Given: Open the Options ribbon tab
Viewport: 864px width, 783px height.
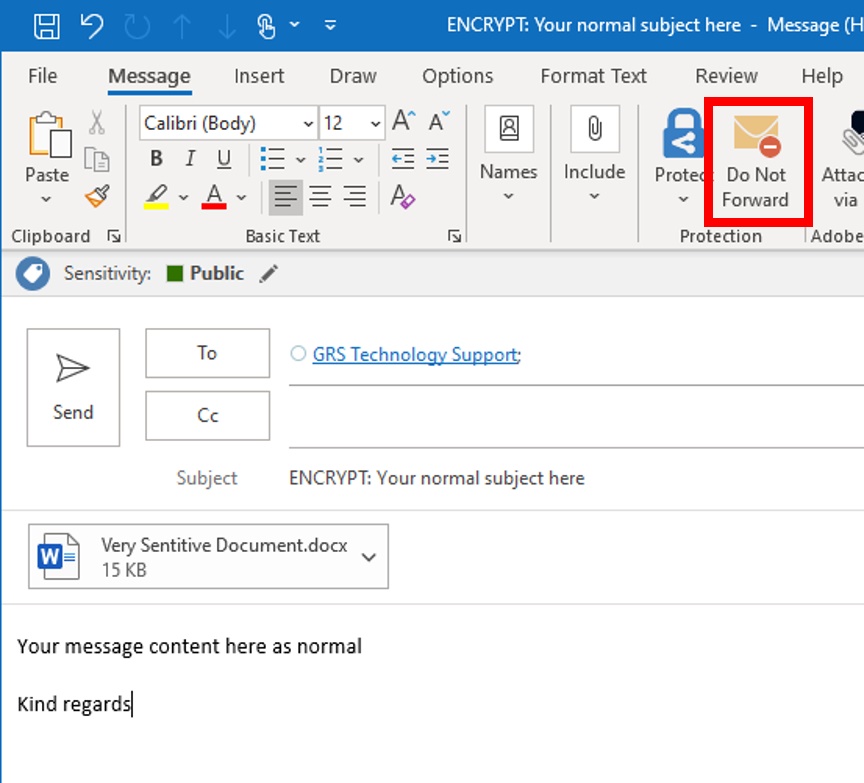Looking at the screenshot, I should point(457,76).
